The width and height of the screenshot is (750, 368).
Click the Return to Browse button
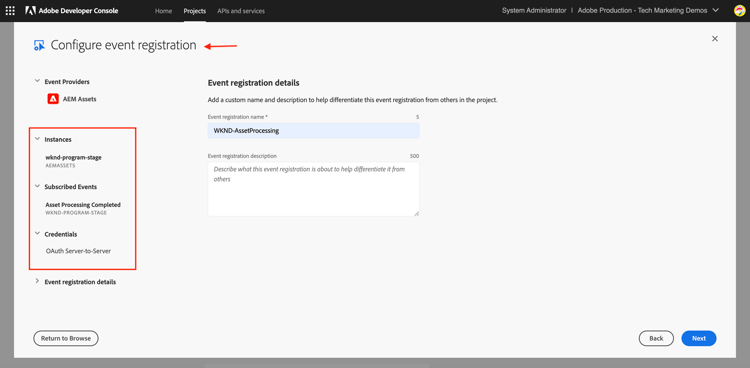point(66,338)
